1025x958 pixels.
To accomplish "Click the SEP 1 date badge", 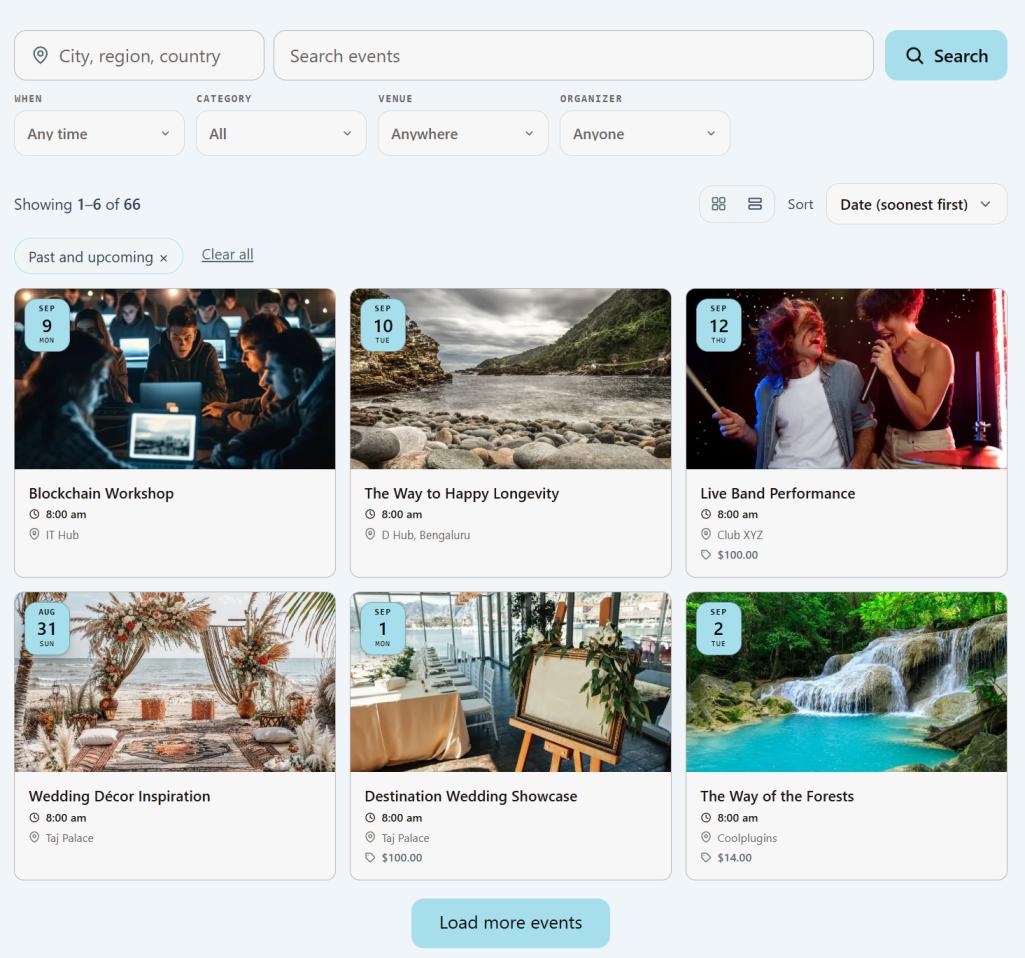I will coord(383,628).
